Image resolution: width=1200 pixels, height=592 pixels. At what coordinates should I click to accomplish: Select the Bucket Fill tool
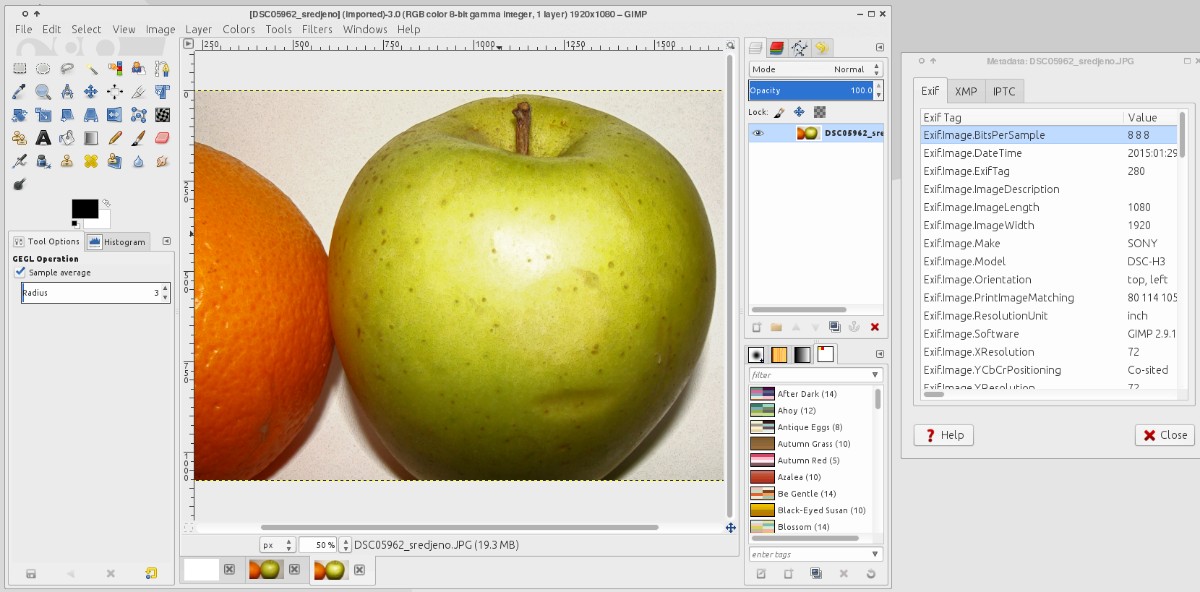coord(67,138)
